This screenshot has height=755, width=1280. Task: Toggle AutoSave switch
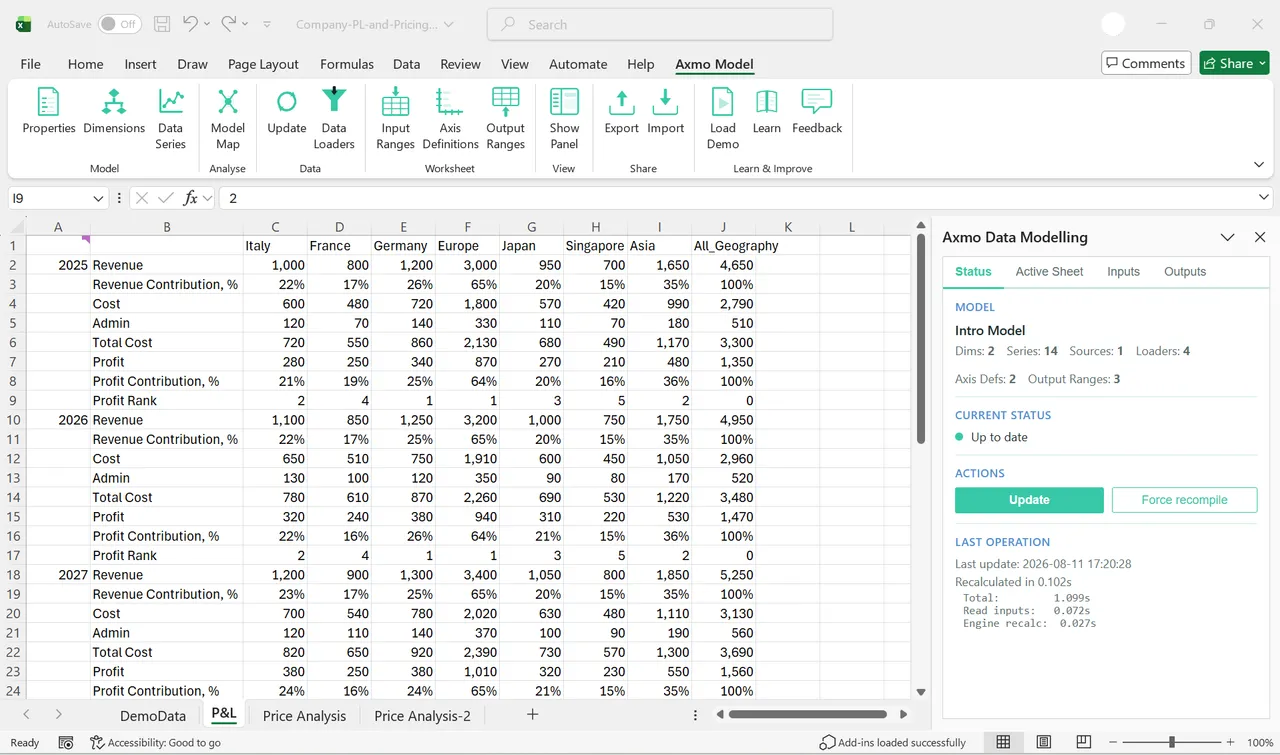coord(119,24)
